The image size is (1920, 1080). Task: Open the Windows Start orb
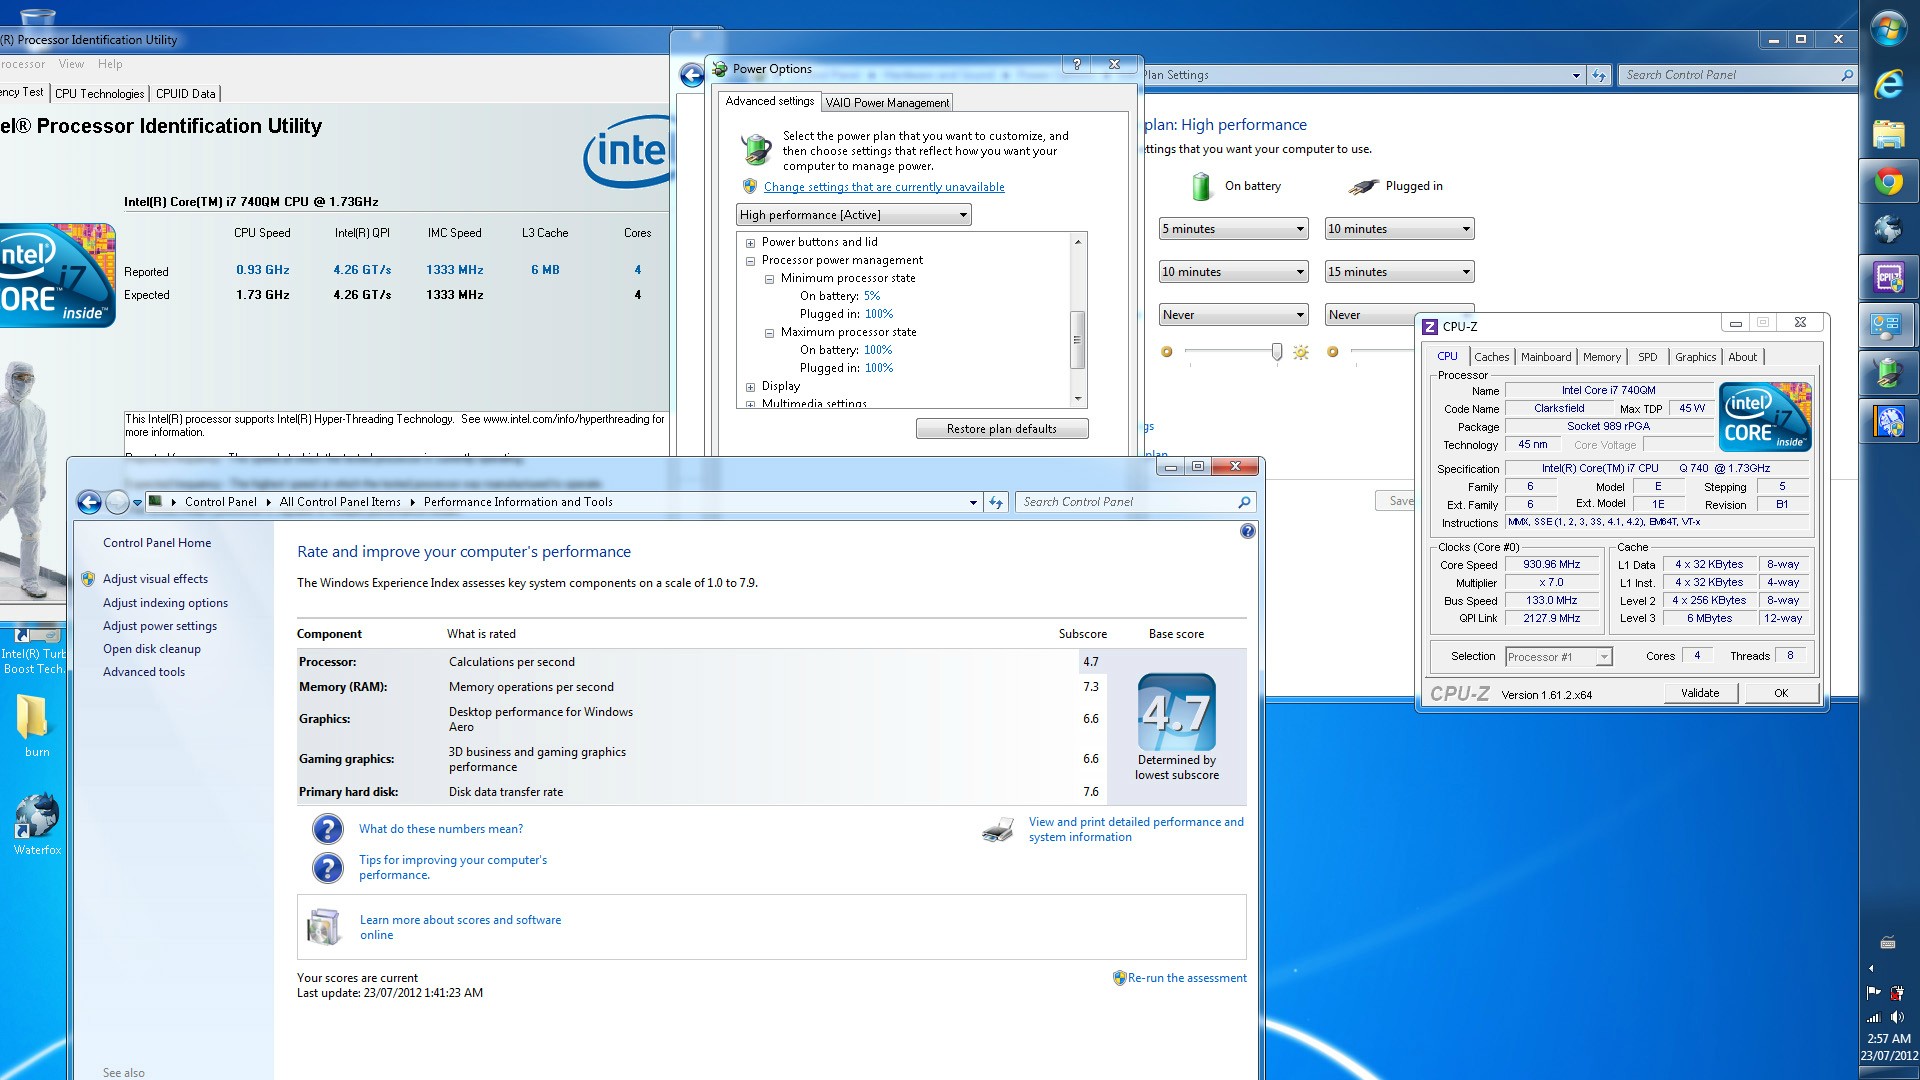click(1889, 27)
